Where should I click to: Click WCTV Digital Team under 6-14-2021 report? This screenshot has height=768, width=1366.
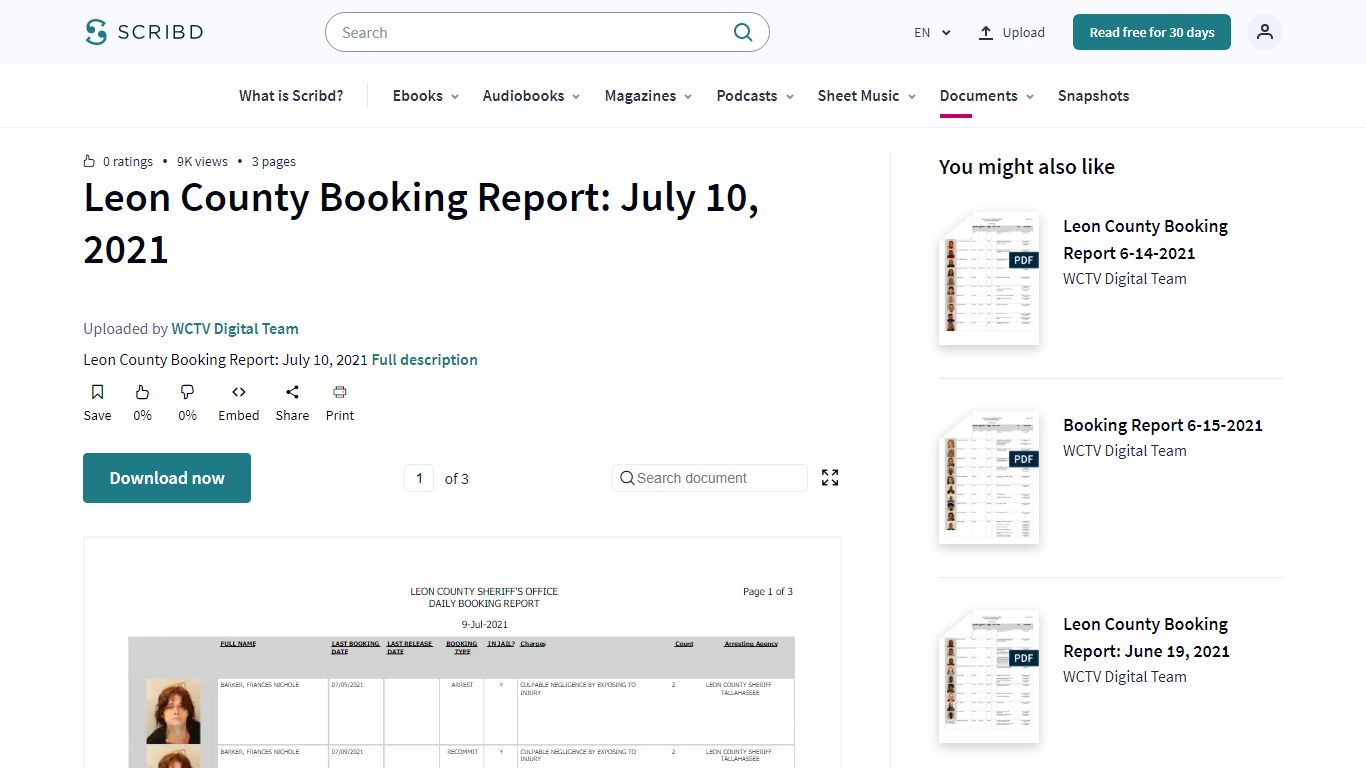pyautogui.click(x=1125, y=279)
